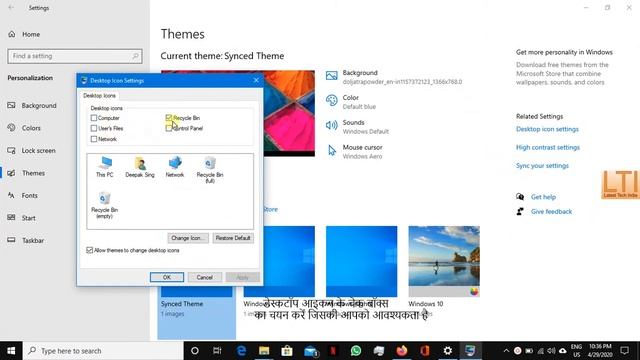Toggle Allow themes to change desktop icons
Viewport: 640px width, 360px height.
click(x=89, y=250)
